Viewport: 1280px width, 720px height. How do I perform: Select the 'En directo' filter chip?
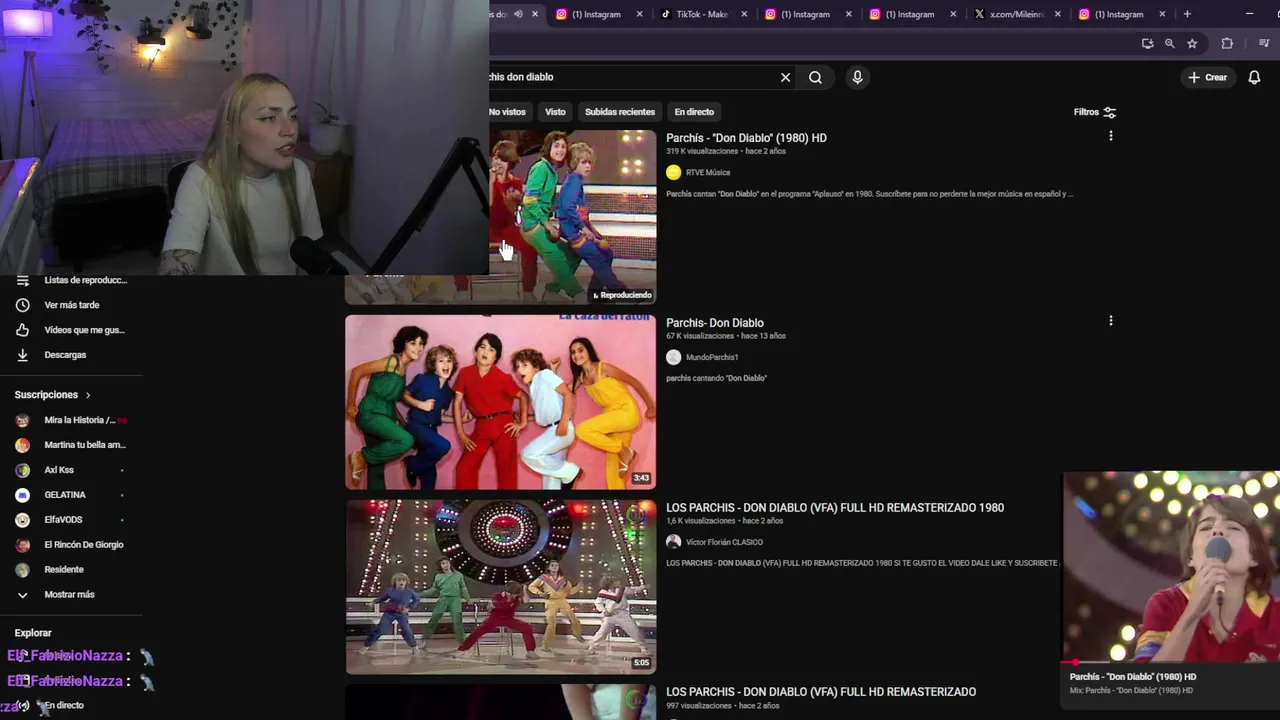tap(694, 112)
